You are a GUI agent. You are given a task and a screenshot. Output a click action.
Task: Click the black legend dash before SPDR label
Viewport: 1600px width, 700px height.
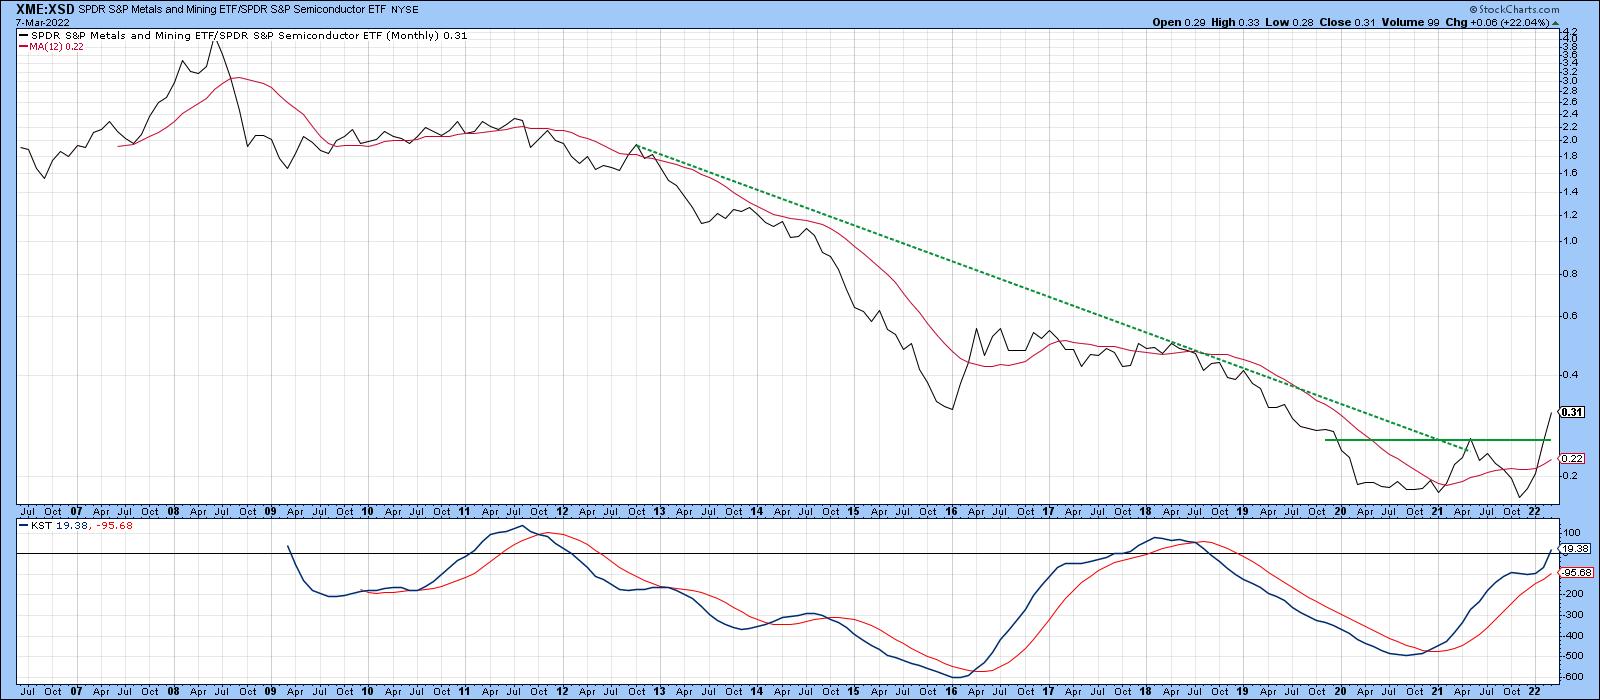[x=23, y=36]
